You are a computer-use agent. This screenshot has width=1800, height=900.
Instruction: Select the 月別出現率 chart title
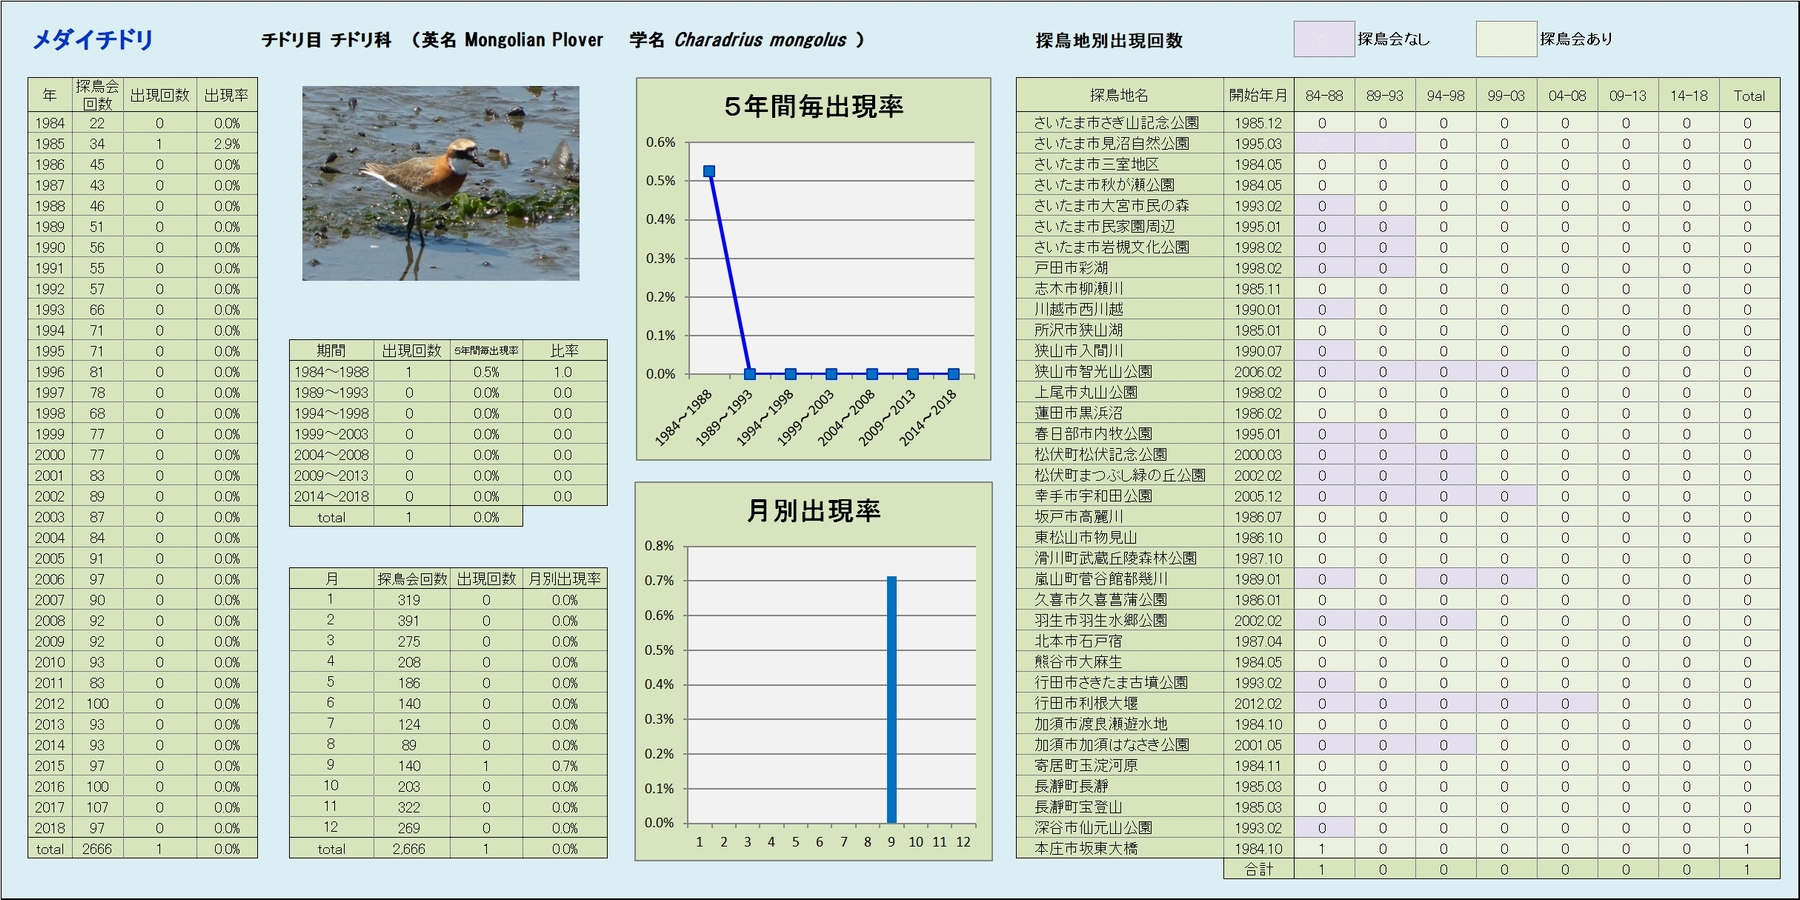tap(813, 511)
